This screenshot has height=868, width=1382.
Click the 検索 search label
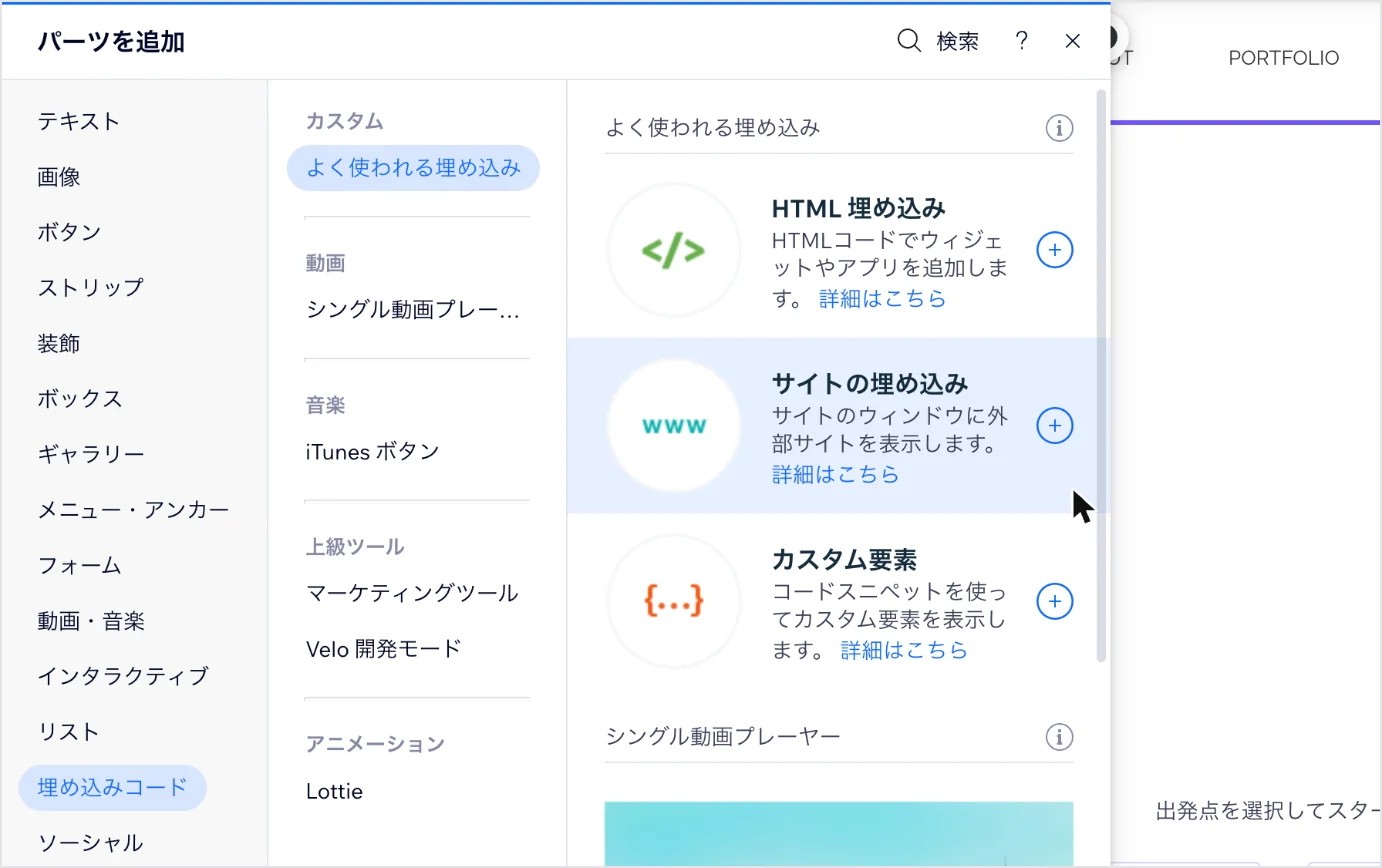(x=958, y=41)
